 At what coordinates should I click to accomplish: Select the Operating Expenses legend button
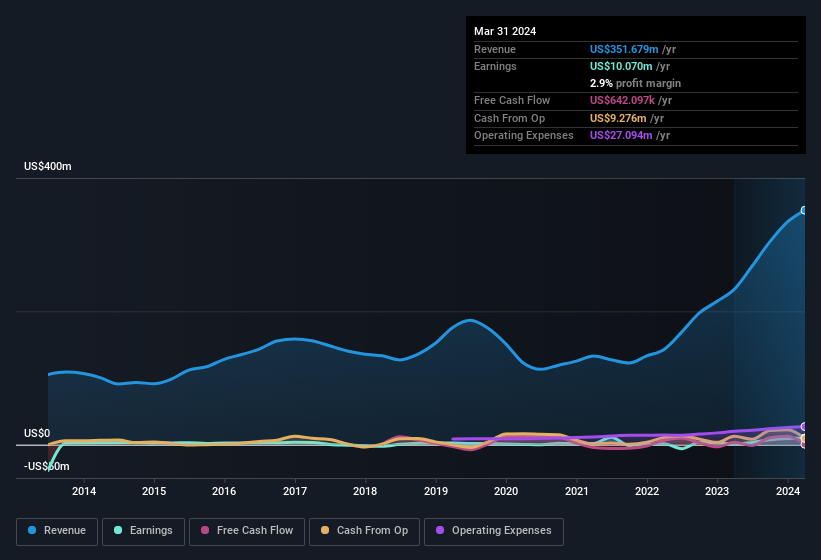pyautogui.click(x=494, y=531)
